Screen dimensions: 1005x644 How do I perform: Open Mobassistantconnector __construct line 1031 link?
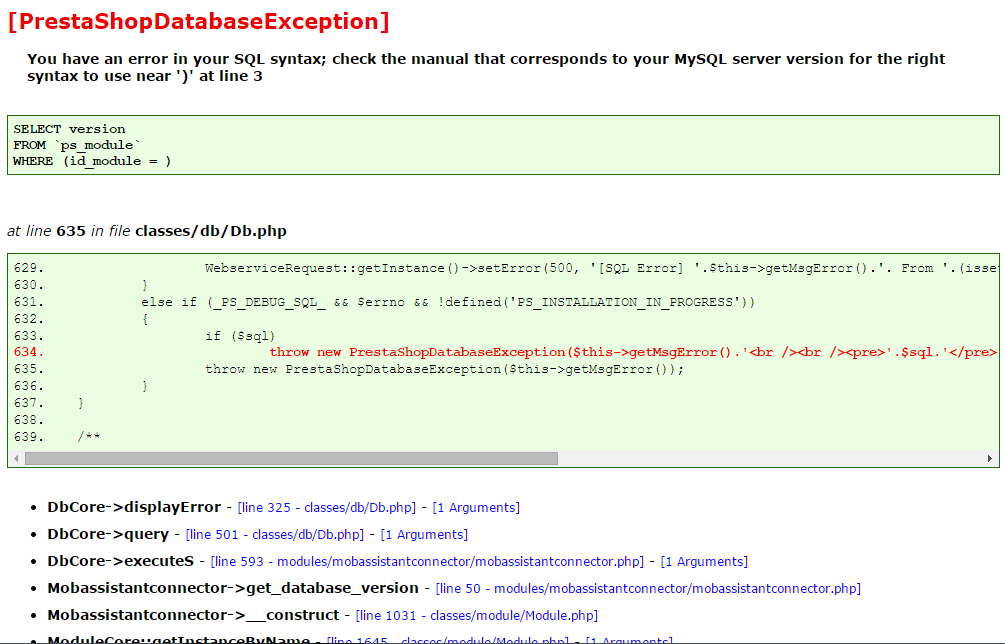[476, 615]
